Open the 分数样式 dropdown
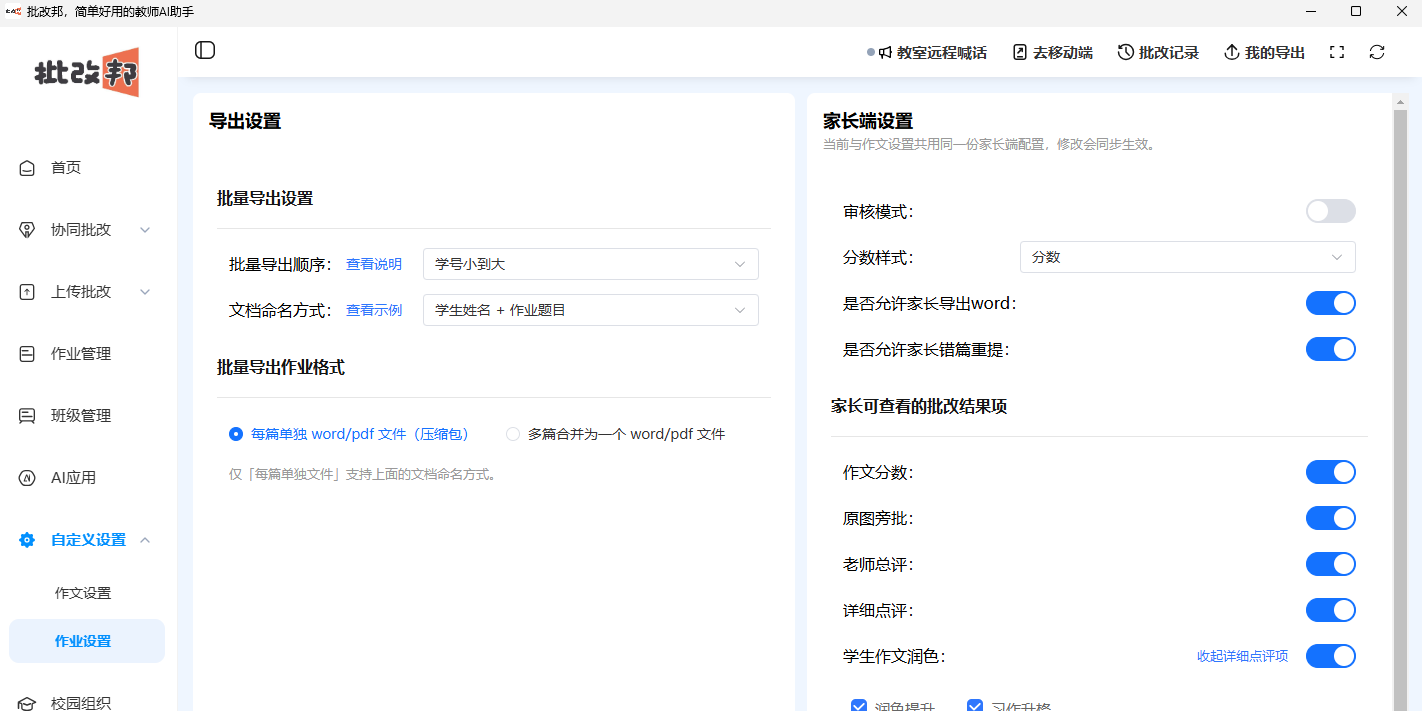 click(1187, 257)
